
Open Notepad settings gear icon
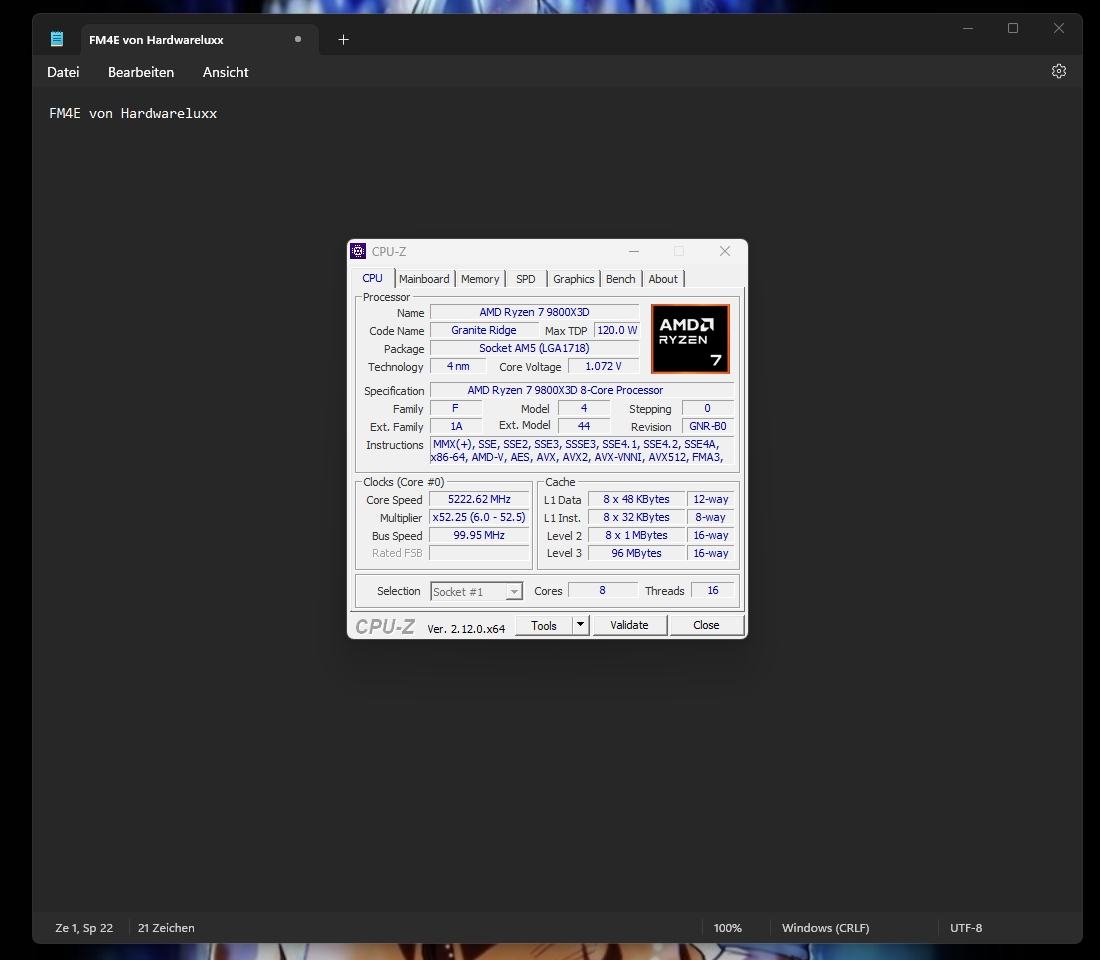point(1059,71)
